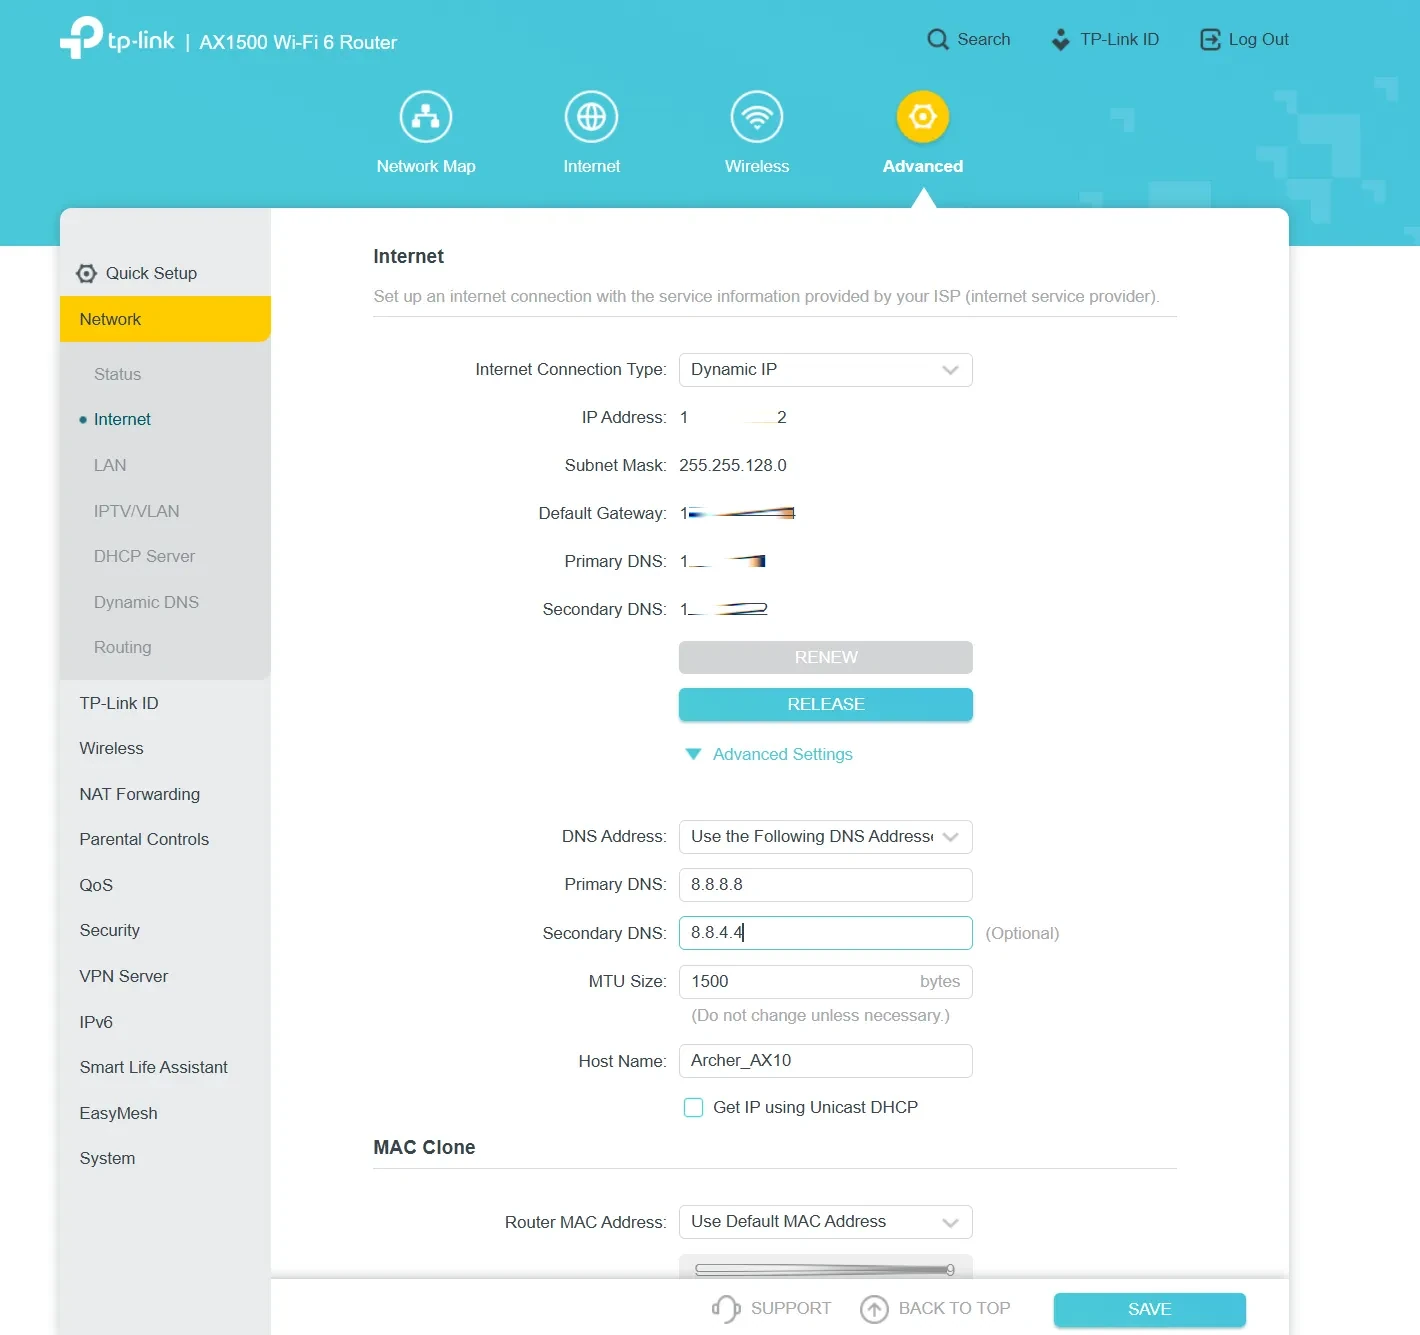Click the Quick Setup gear icon
Screen dimensions: 1420x1335
coord(87,274)
